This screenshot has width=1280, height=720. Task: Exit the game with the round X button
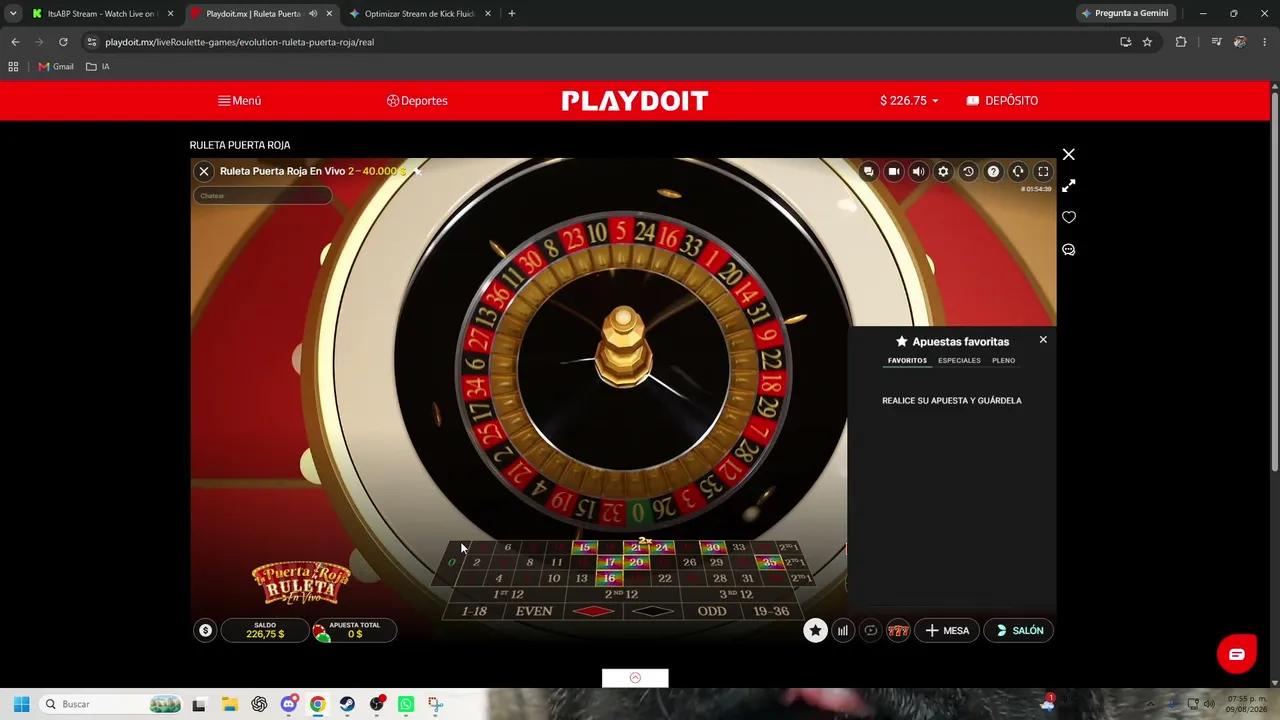pos(204,172)
